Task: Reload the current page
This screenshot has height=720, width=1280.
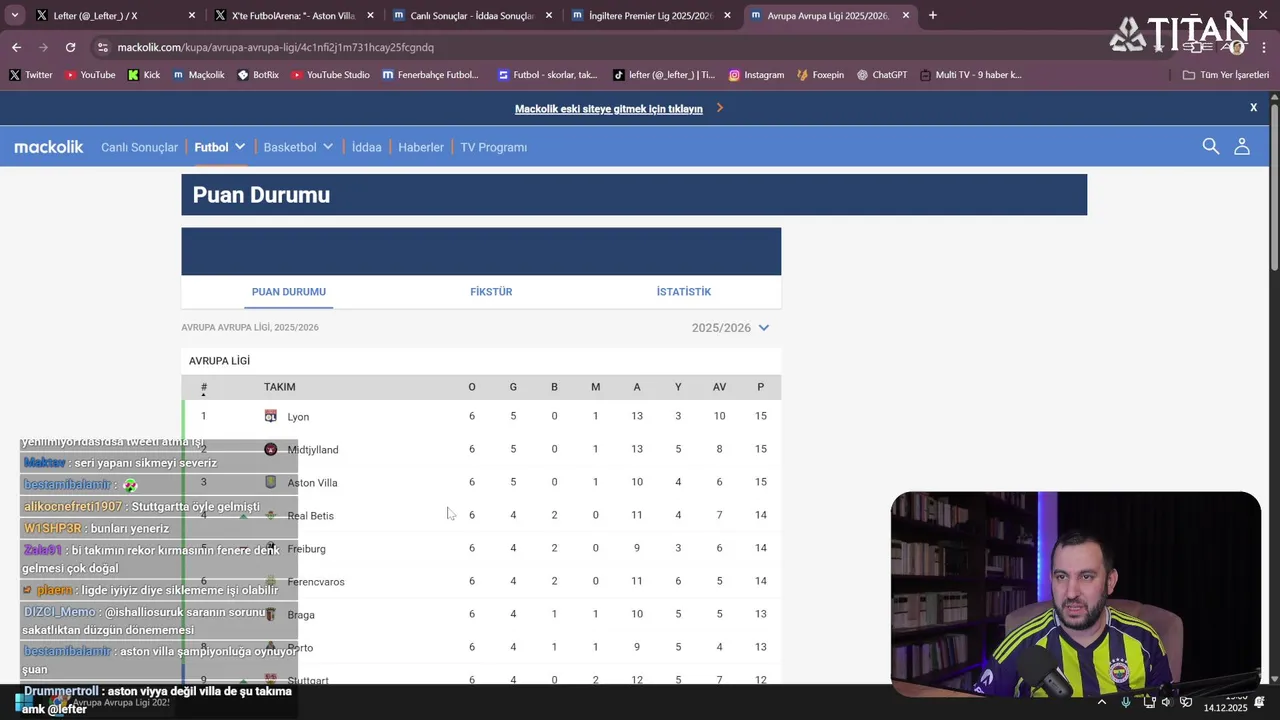Action: click(x=70, y=47)
